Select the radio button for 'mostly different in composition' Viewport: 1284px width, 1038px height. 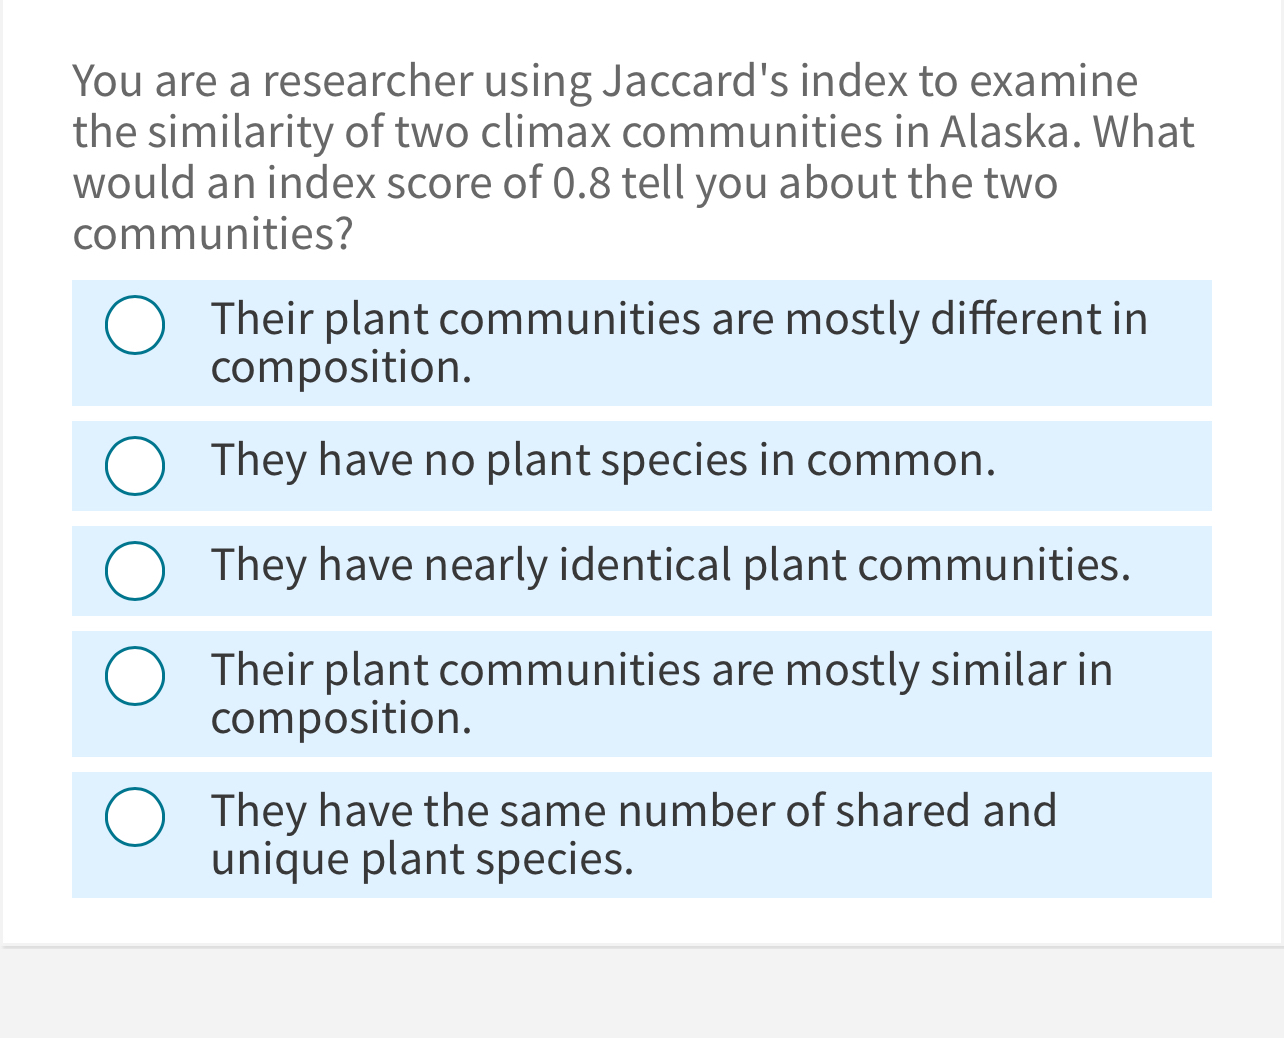click(x=135, y=324)
